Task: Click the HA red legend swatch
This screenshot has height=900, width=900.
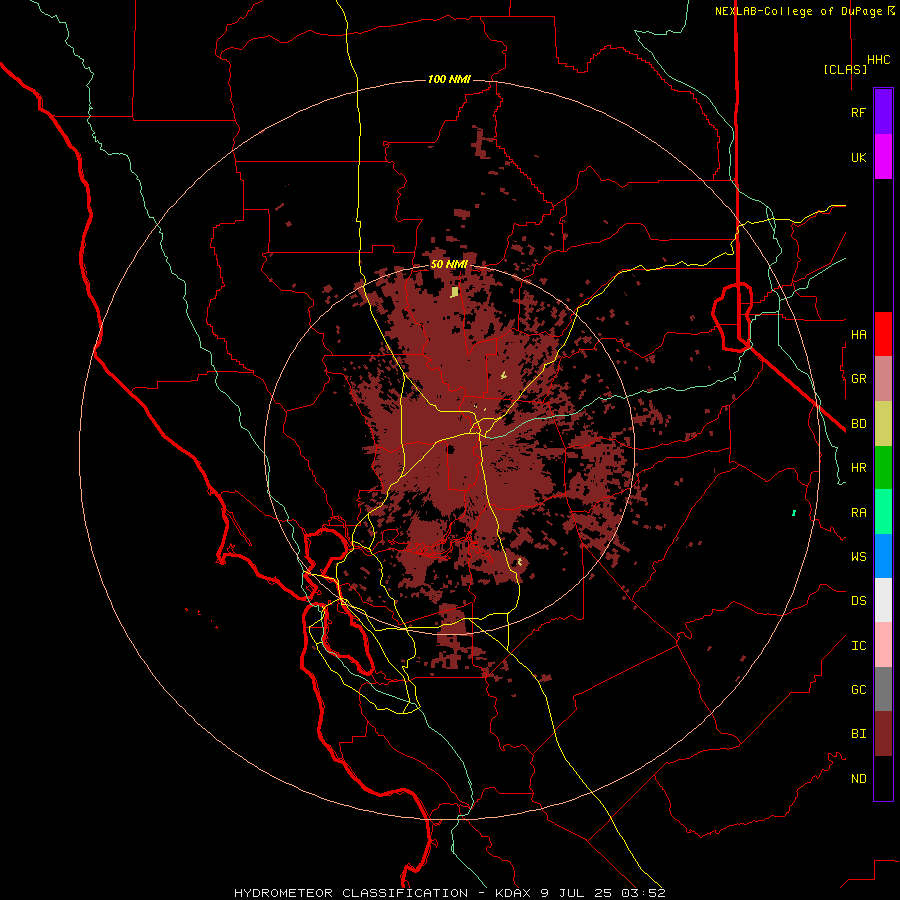Action: (883, 334)
